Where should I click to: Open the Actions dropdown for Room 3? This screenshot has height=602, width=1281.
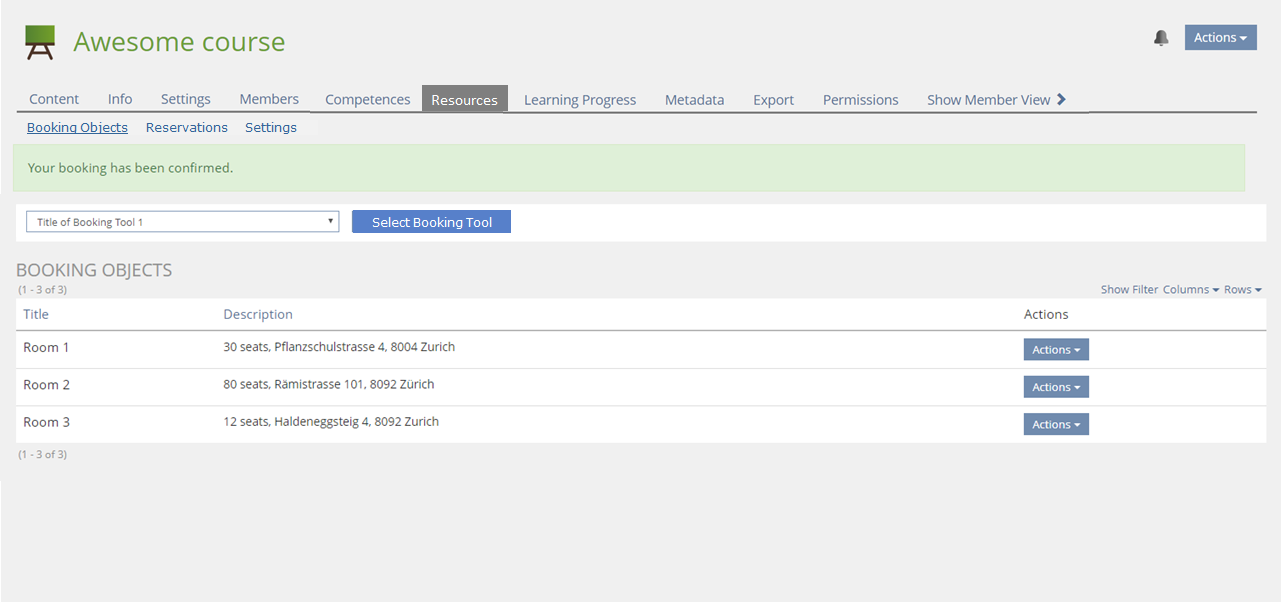pos(1055,425)
